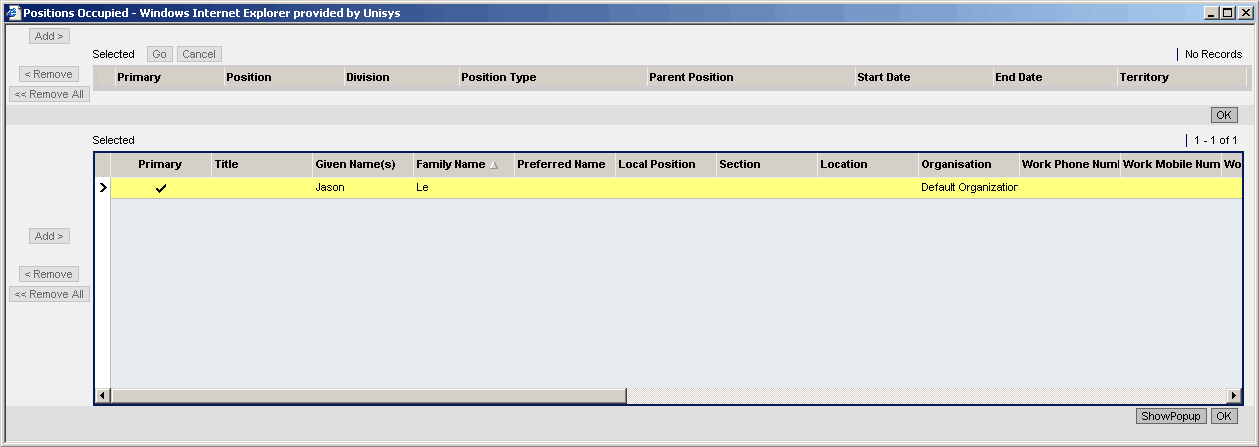Click the OK button beside ShowPopup

click(x=1224, y=417)
